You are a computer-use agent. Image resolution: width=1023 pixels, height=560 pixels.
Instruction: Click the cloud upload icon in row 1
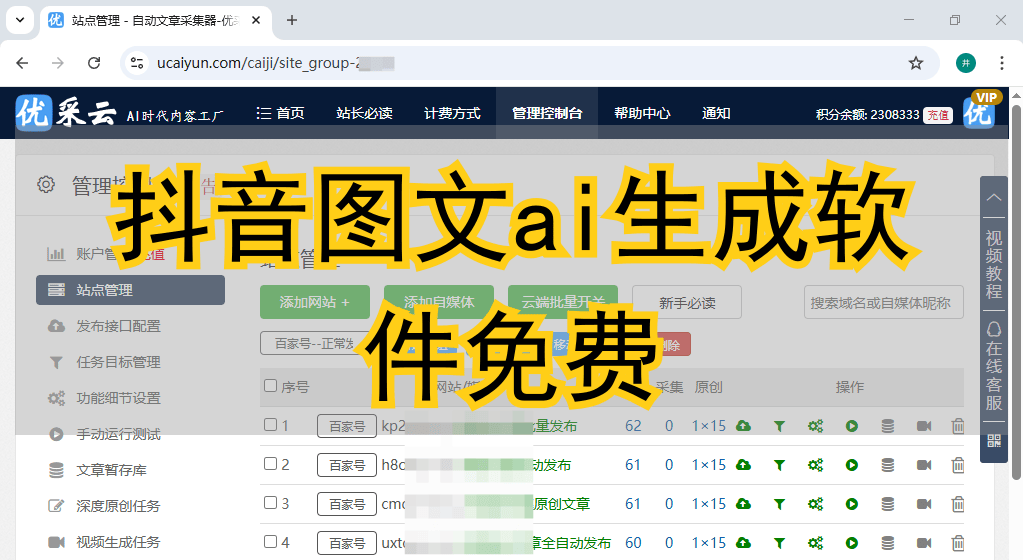[743, 426]
